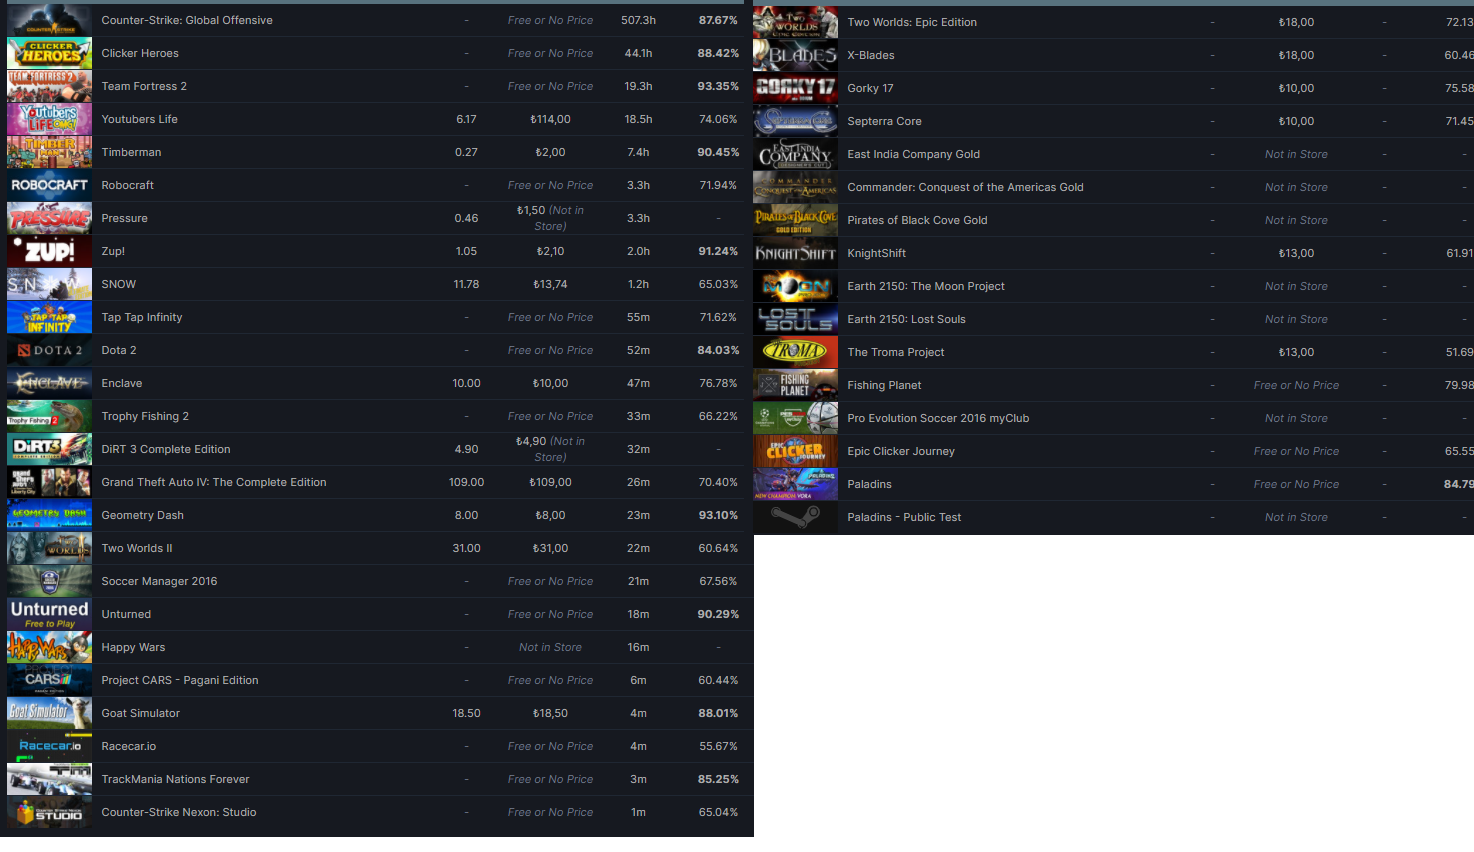Click the ₺109,00 price for Grand Theft Auto IV
The image size is (1474, 852).
(x=550, y=482)
